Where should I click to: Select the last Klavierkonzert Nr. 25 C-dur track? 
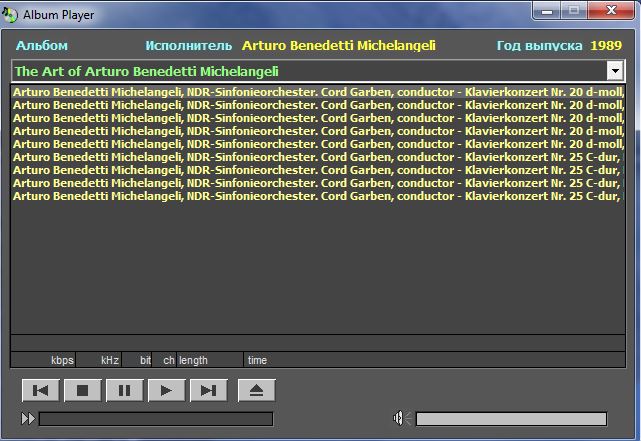318,196
